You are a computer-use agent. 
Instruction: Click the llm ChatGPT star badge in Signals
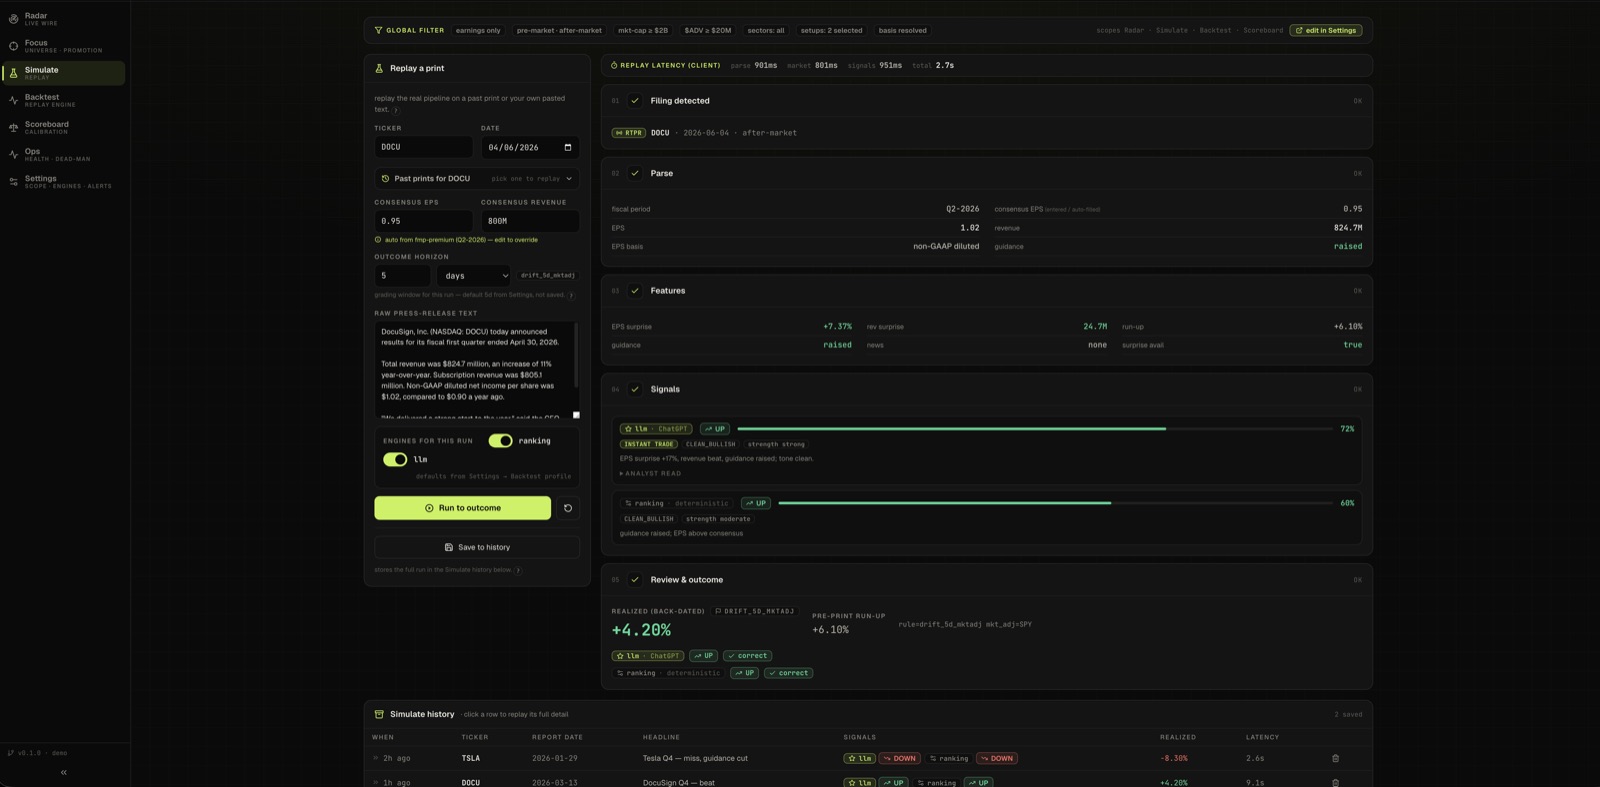tap(655, 428)
